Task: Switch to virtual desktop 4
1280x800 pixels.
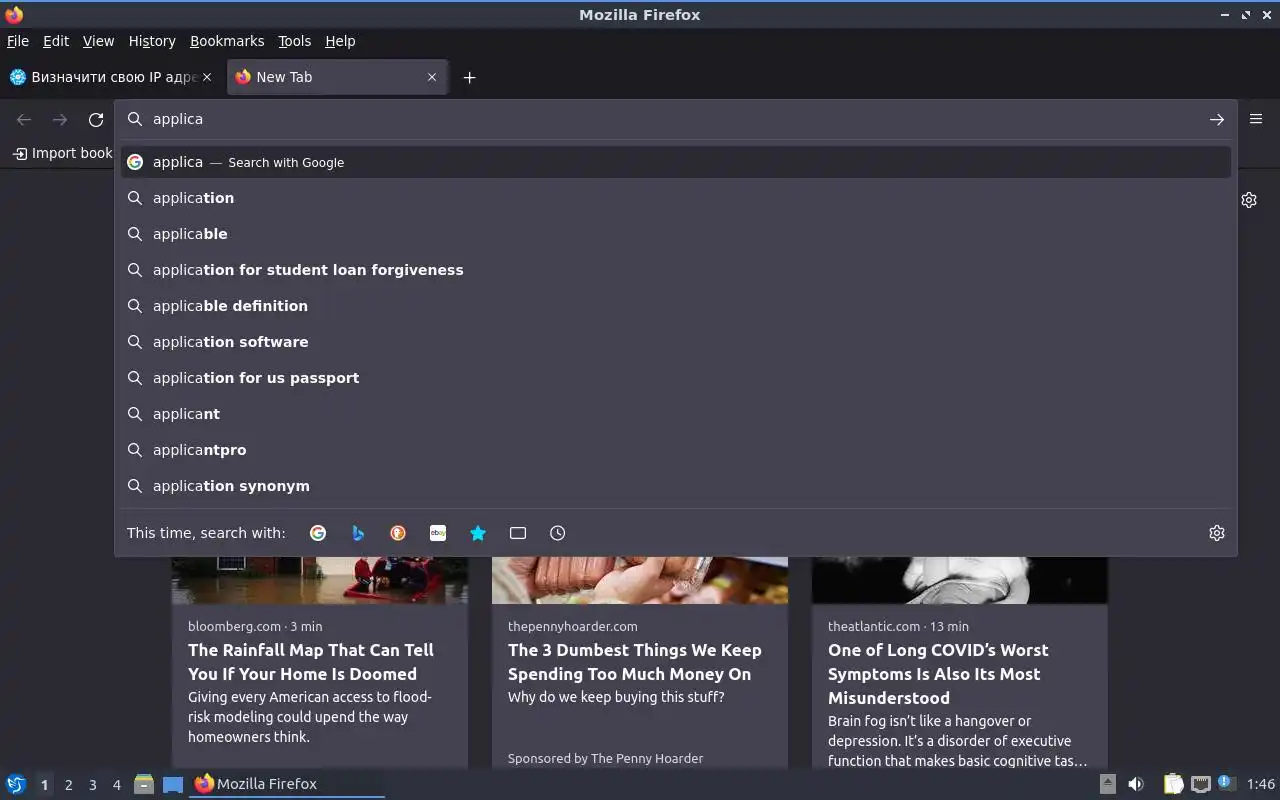Action: tap(116, 785)
